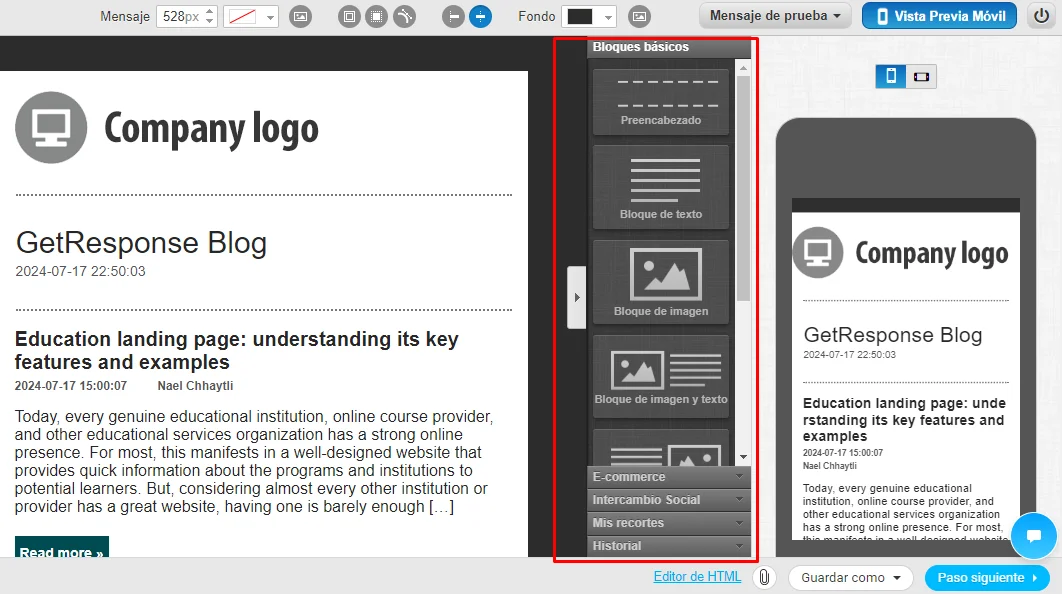
Task: Select the left-align message toggle
Action: pos(453,16)
